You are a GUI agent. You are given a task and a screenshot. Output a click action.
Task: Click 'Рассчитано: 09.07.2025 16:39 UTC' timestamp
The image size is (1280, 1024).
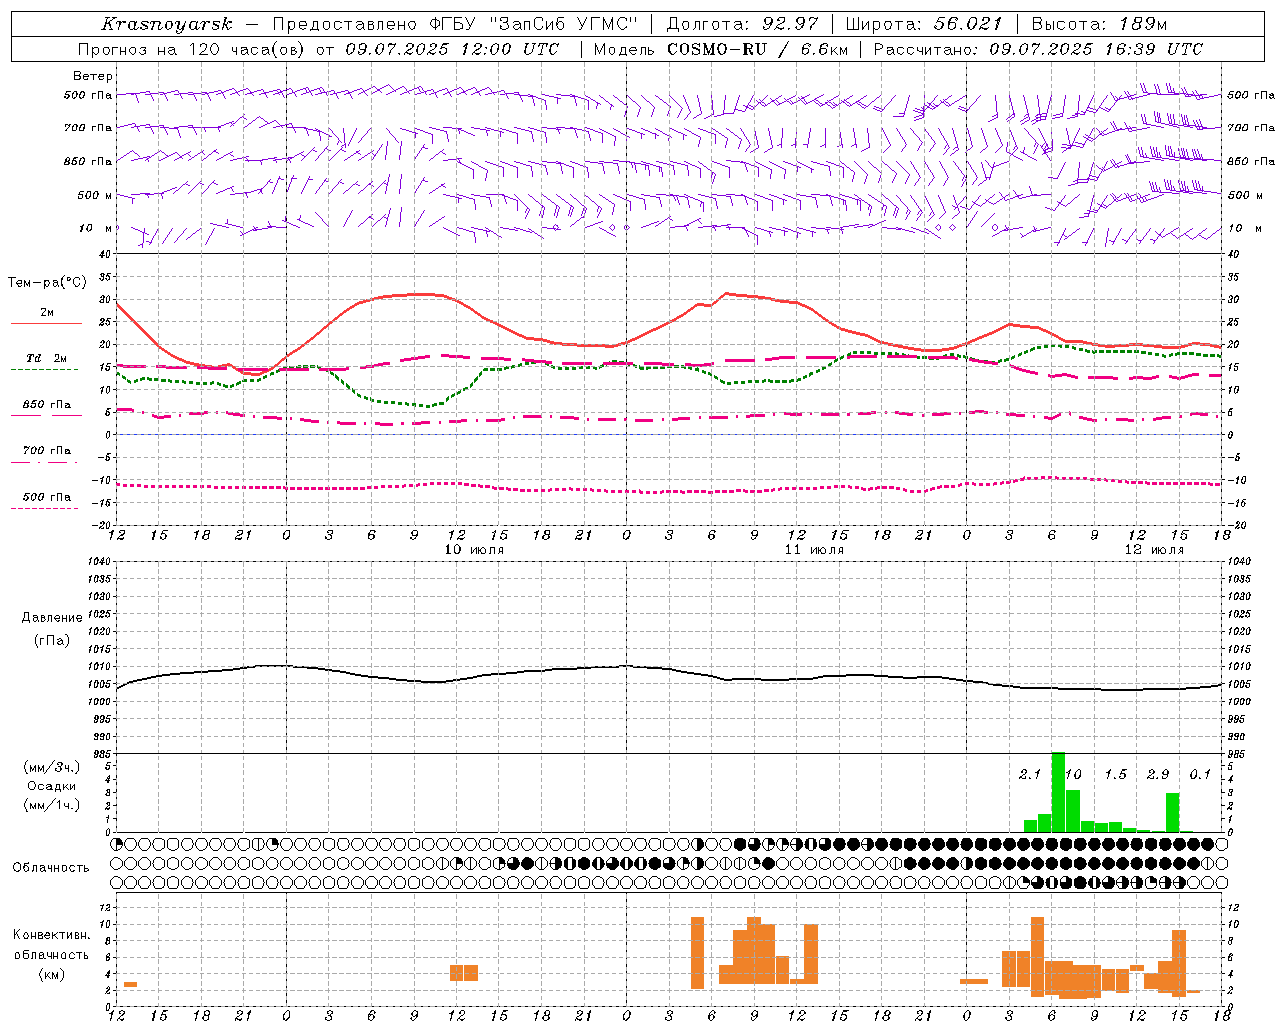point(1038,49)
